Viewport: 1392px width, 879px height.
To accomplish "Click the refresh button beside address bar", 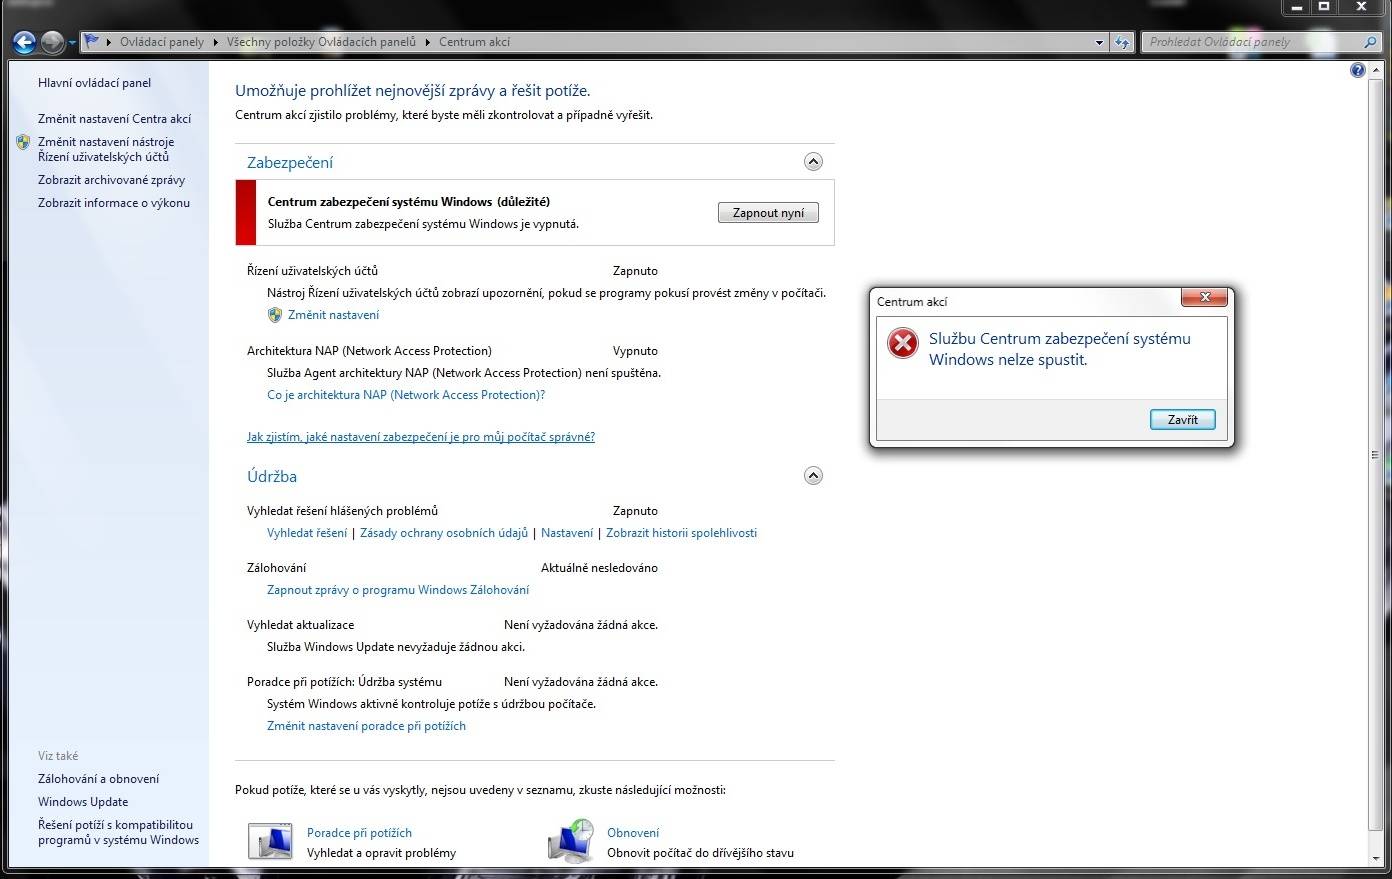I will click(x=1122, y=42).
